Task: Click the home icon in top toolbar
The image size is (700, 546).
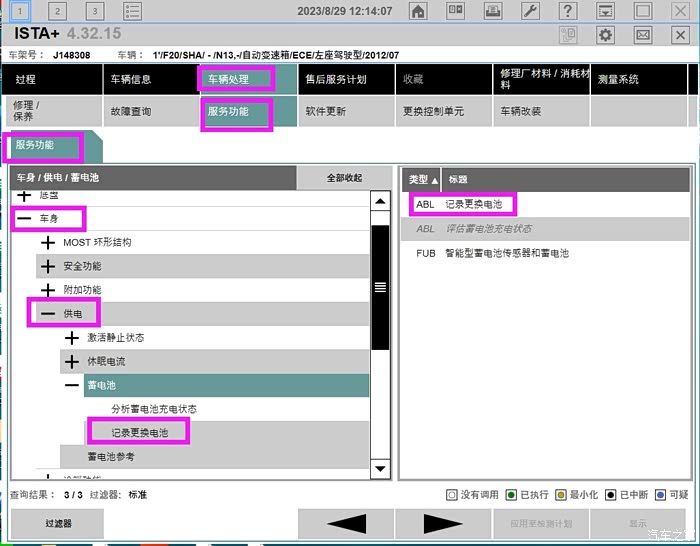Action: pyautogui.click(x=418, y=11)
